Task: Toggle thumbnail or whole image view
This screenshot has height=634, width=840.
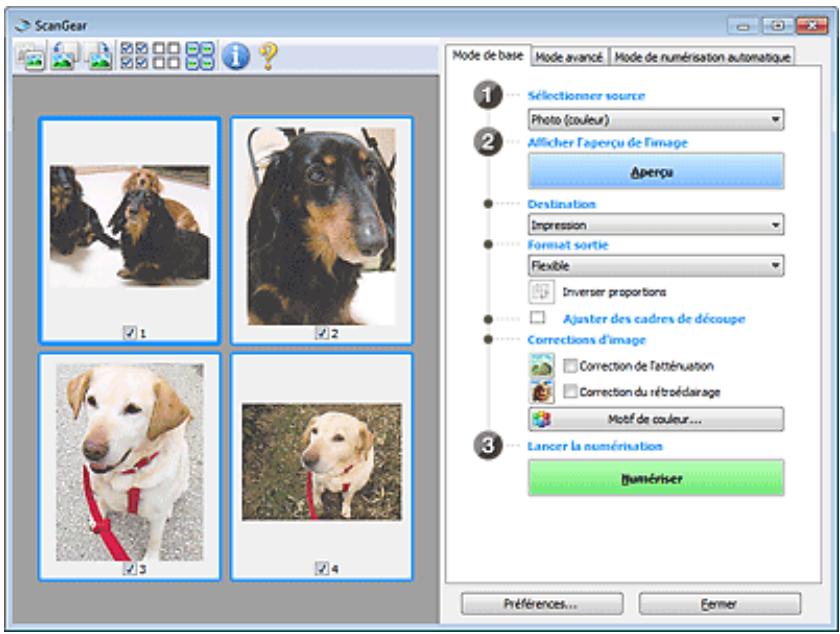Action: [x=31, y=56]
